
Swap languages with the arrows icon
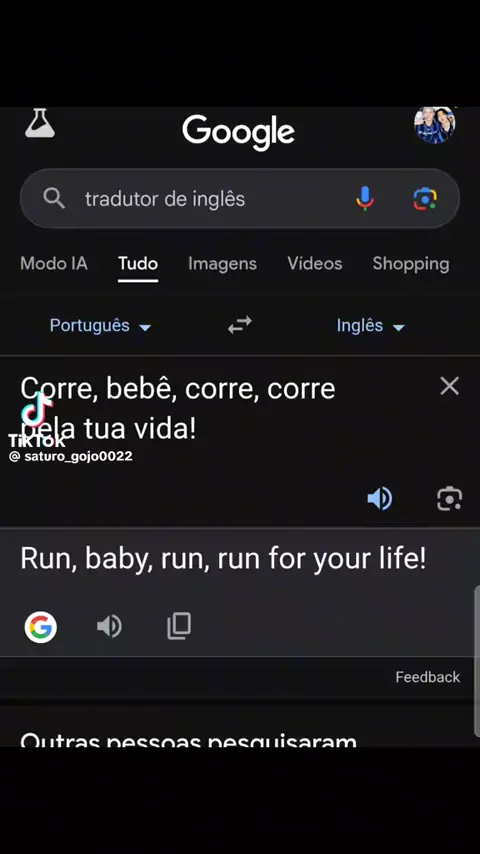tap(240, 325)
